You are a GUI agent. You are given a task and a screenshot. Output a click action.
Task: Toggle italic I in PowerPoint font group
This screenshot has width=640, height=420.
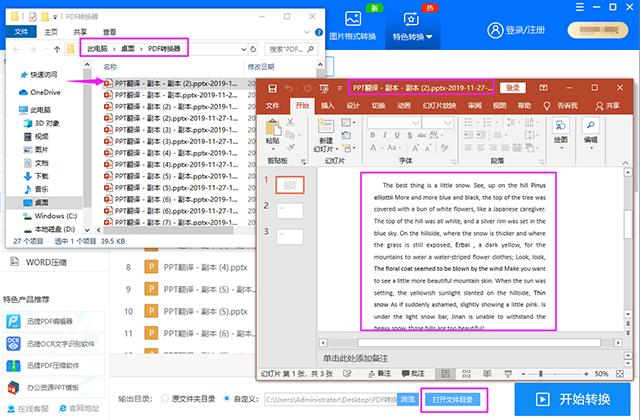pyautogui.click(x=384, y=135)
